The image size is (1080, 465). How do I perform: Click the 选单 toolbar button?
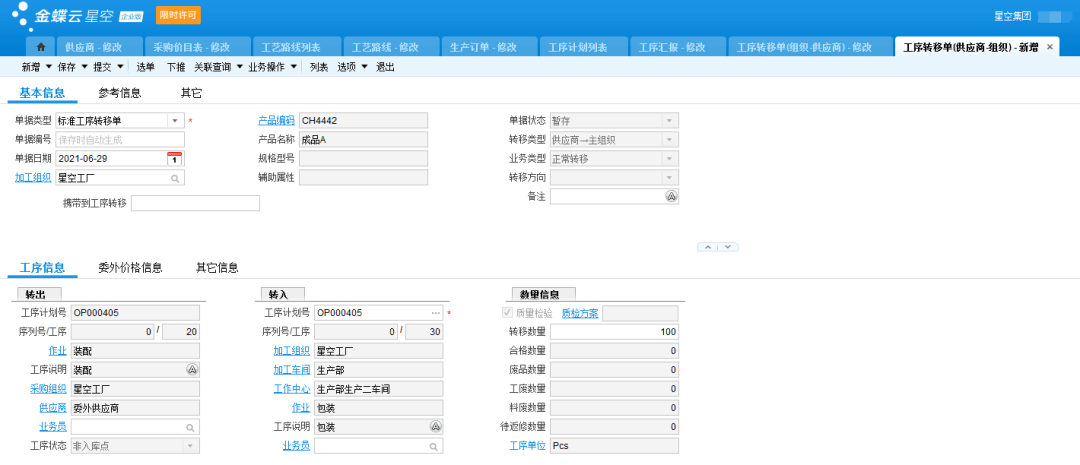pyautogui.click(x=145, y=67)
